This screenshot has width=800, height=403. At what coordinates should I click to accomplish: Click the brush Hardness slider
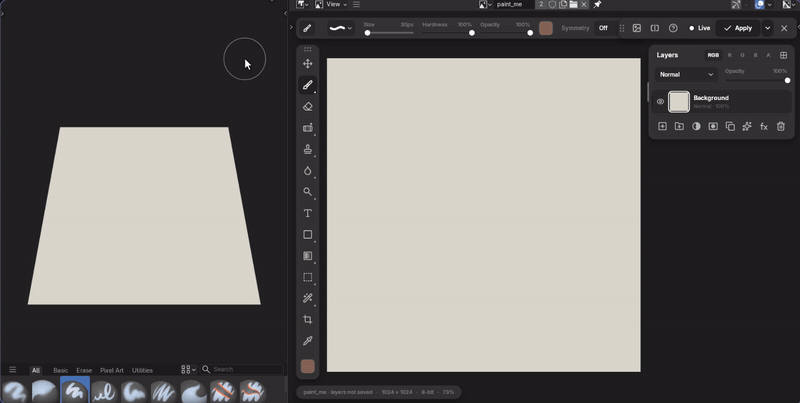pyautogui.click(x=447, y=33)
